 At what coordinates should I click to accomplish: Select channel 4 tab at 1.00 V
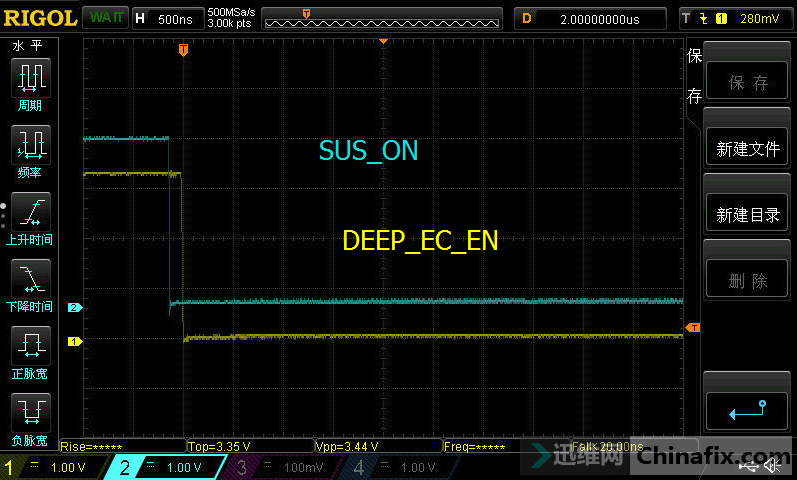click(x=400, y=467)
